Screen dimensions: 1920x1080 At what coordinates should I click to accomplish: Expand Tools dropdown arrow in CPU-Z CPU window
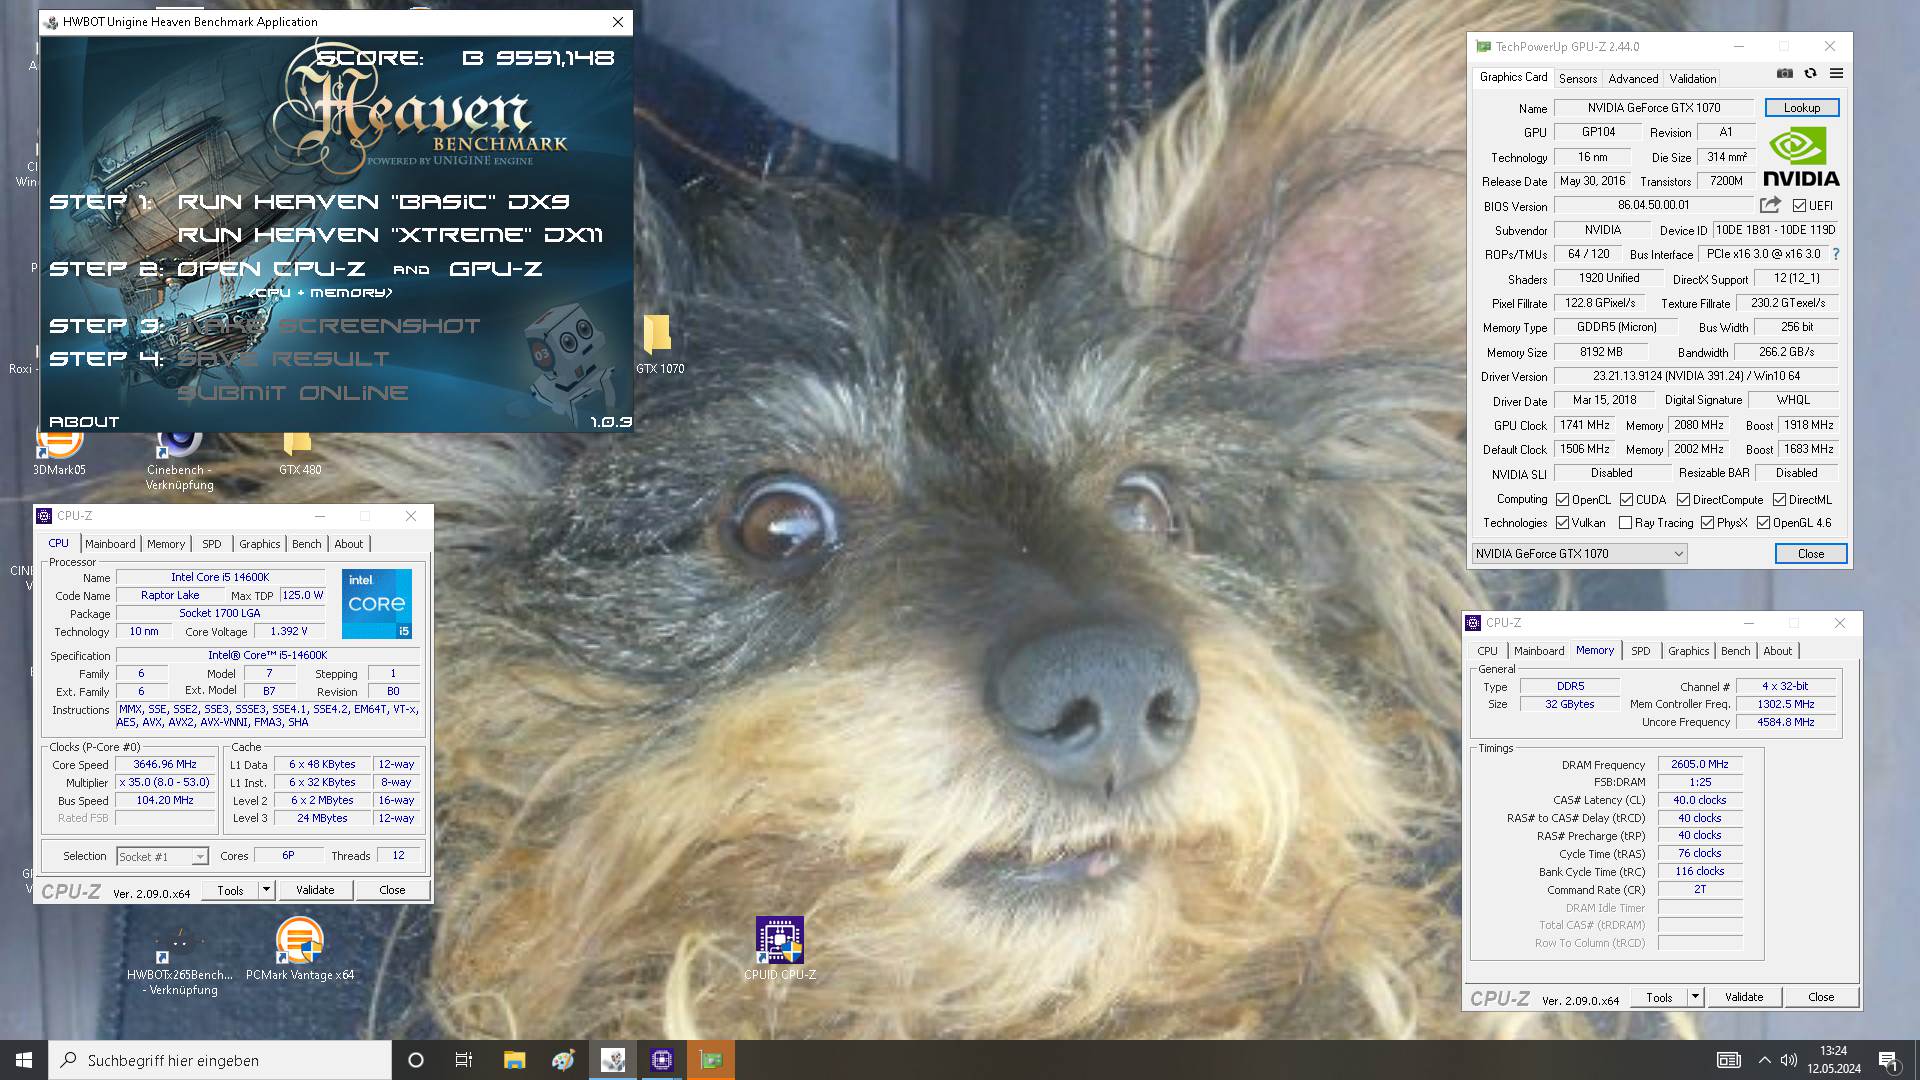click(x=266, y=890)
